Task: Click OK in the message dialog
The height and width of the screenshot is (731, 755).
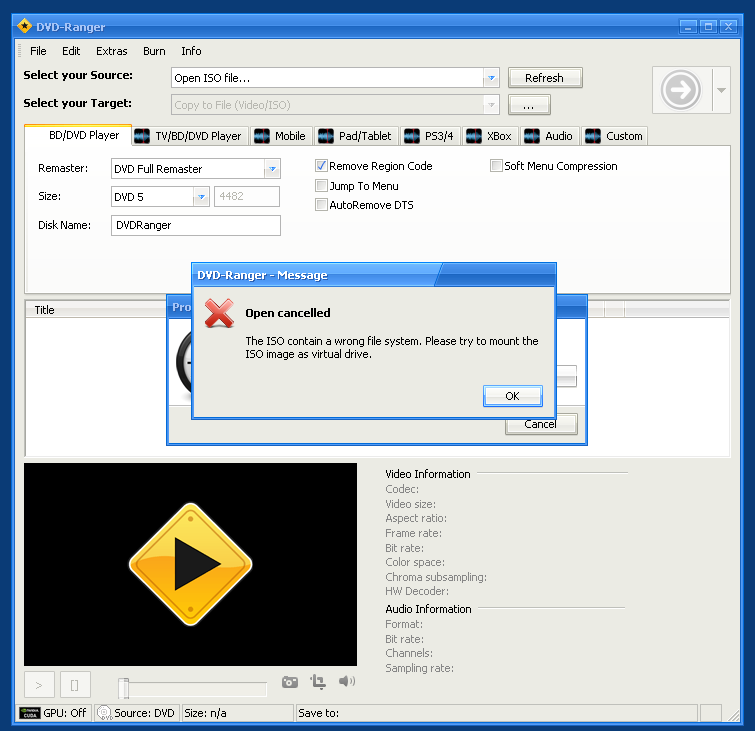Action: [512, 396]
